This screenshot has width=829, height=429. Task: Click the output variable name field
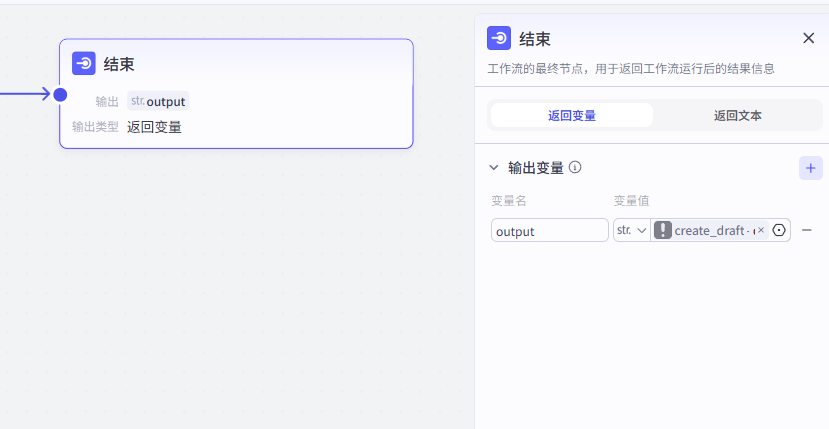click(x=549, y=231)
